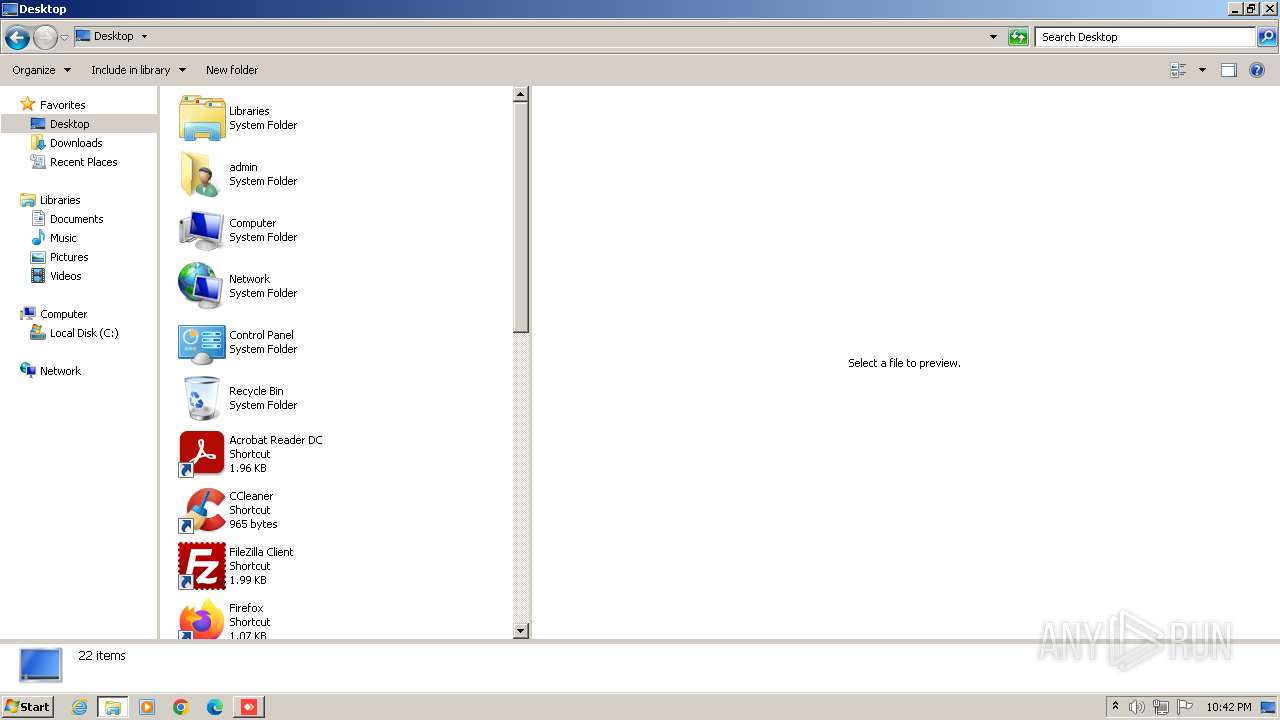Image resolution: width=1280 pixels, height=720 pixels.
Task: Select the CCleaner shortcut icon
Action: [202, 510]
